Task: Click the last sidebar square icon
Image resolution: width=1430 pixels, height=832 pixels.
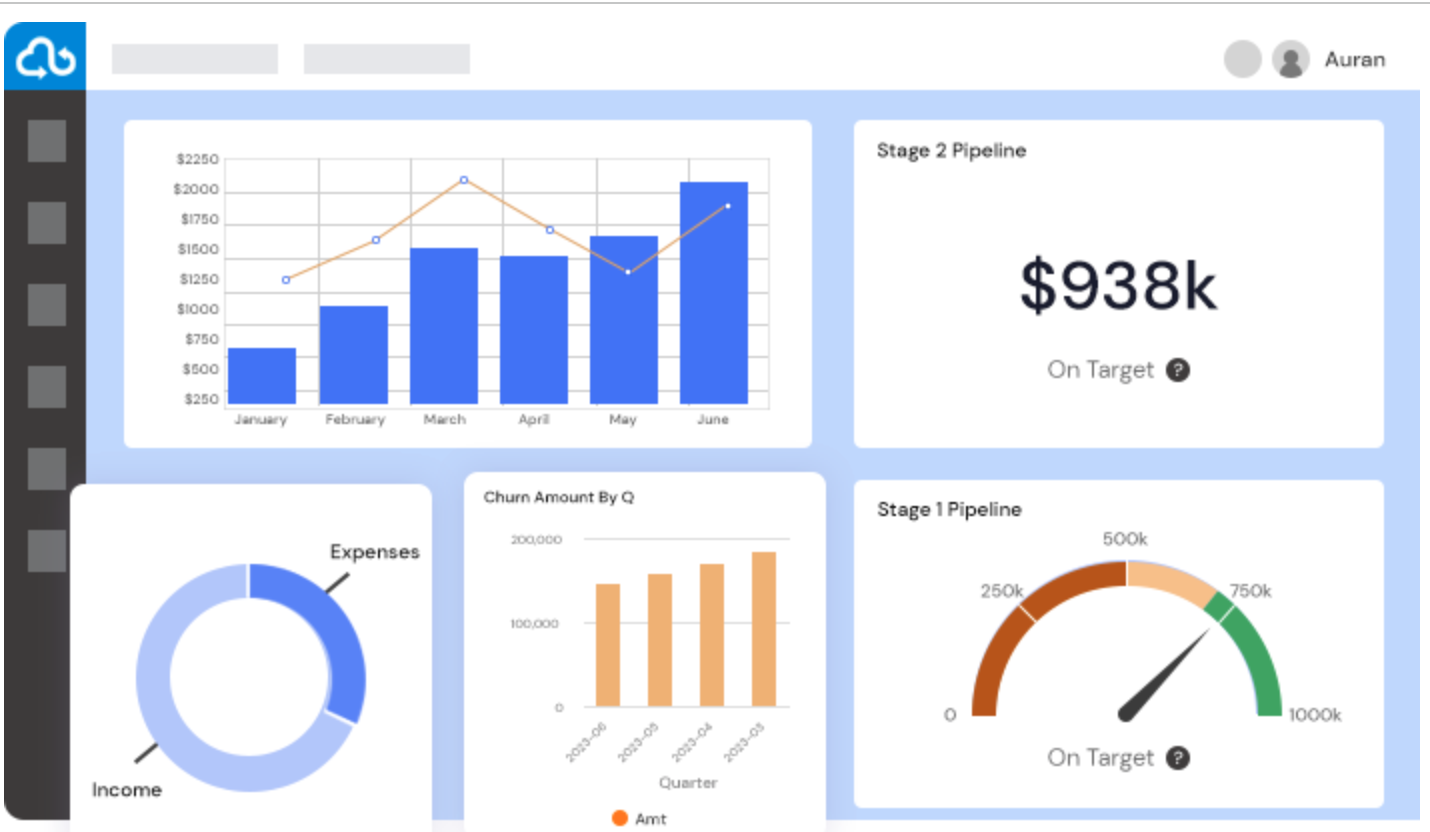Action: click(47, 551)
